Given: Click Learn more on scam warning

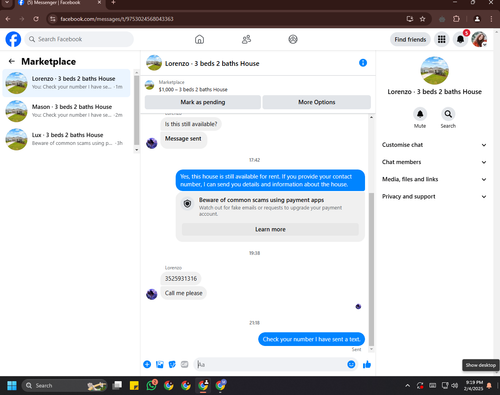Looking at the screenshot, I should [x=270, y=229].
